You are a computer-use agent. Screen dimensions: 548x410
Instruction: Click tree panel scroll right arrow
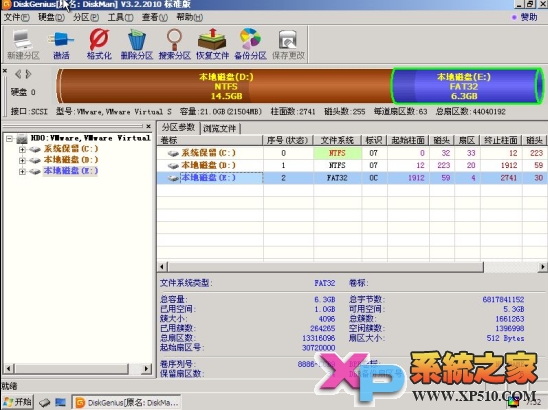(147, 368)
